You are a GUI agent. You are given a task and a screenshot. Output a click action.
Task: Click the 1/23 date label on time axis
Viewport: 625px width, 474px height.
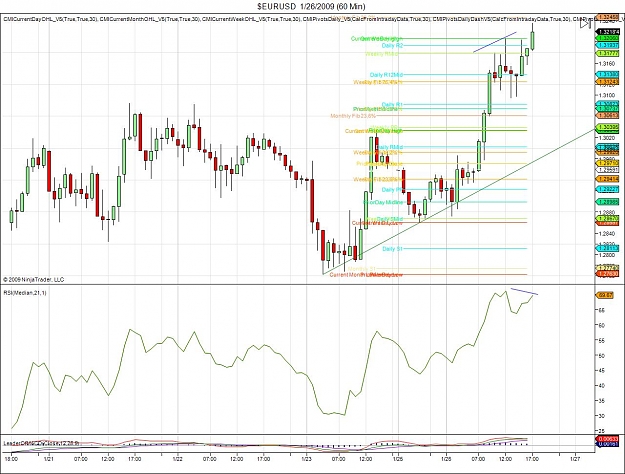click(307, 459)
